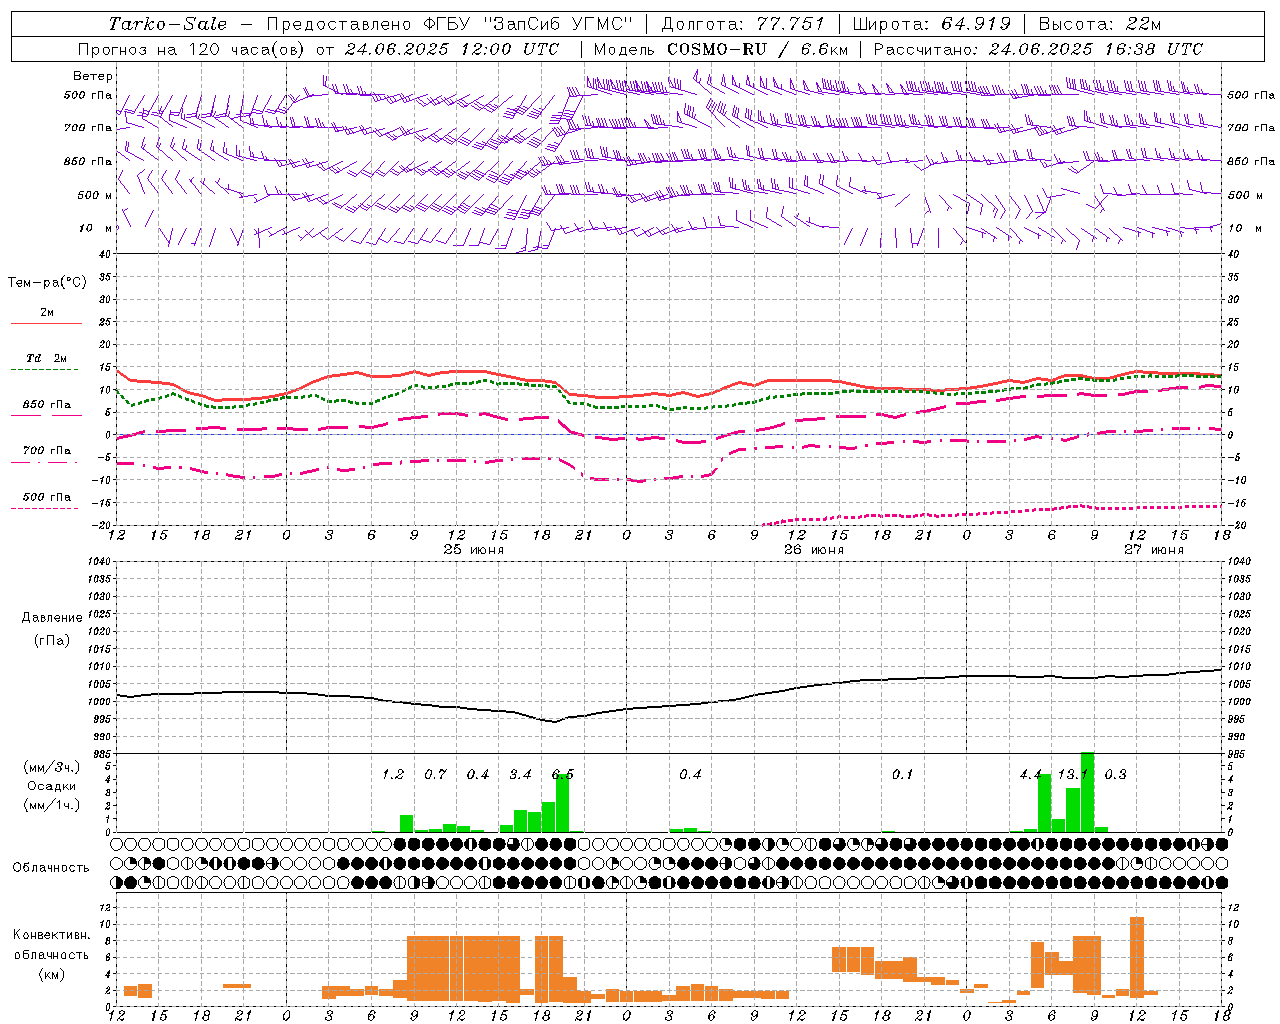Select the 'Долгота: 77.751' longitude value
Image resolution: width=1280 pixels, height=1024 pixels.
click(743, 24)
